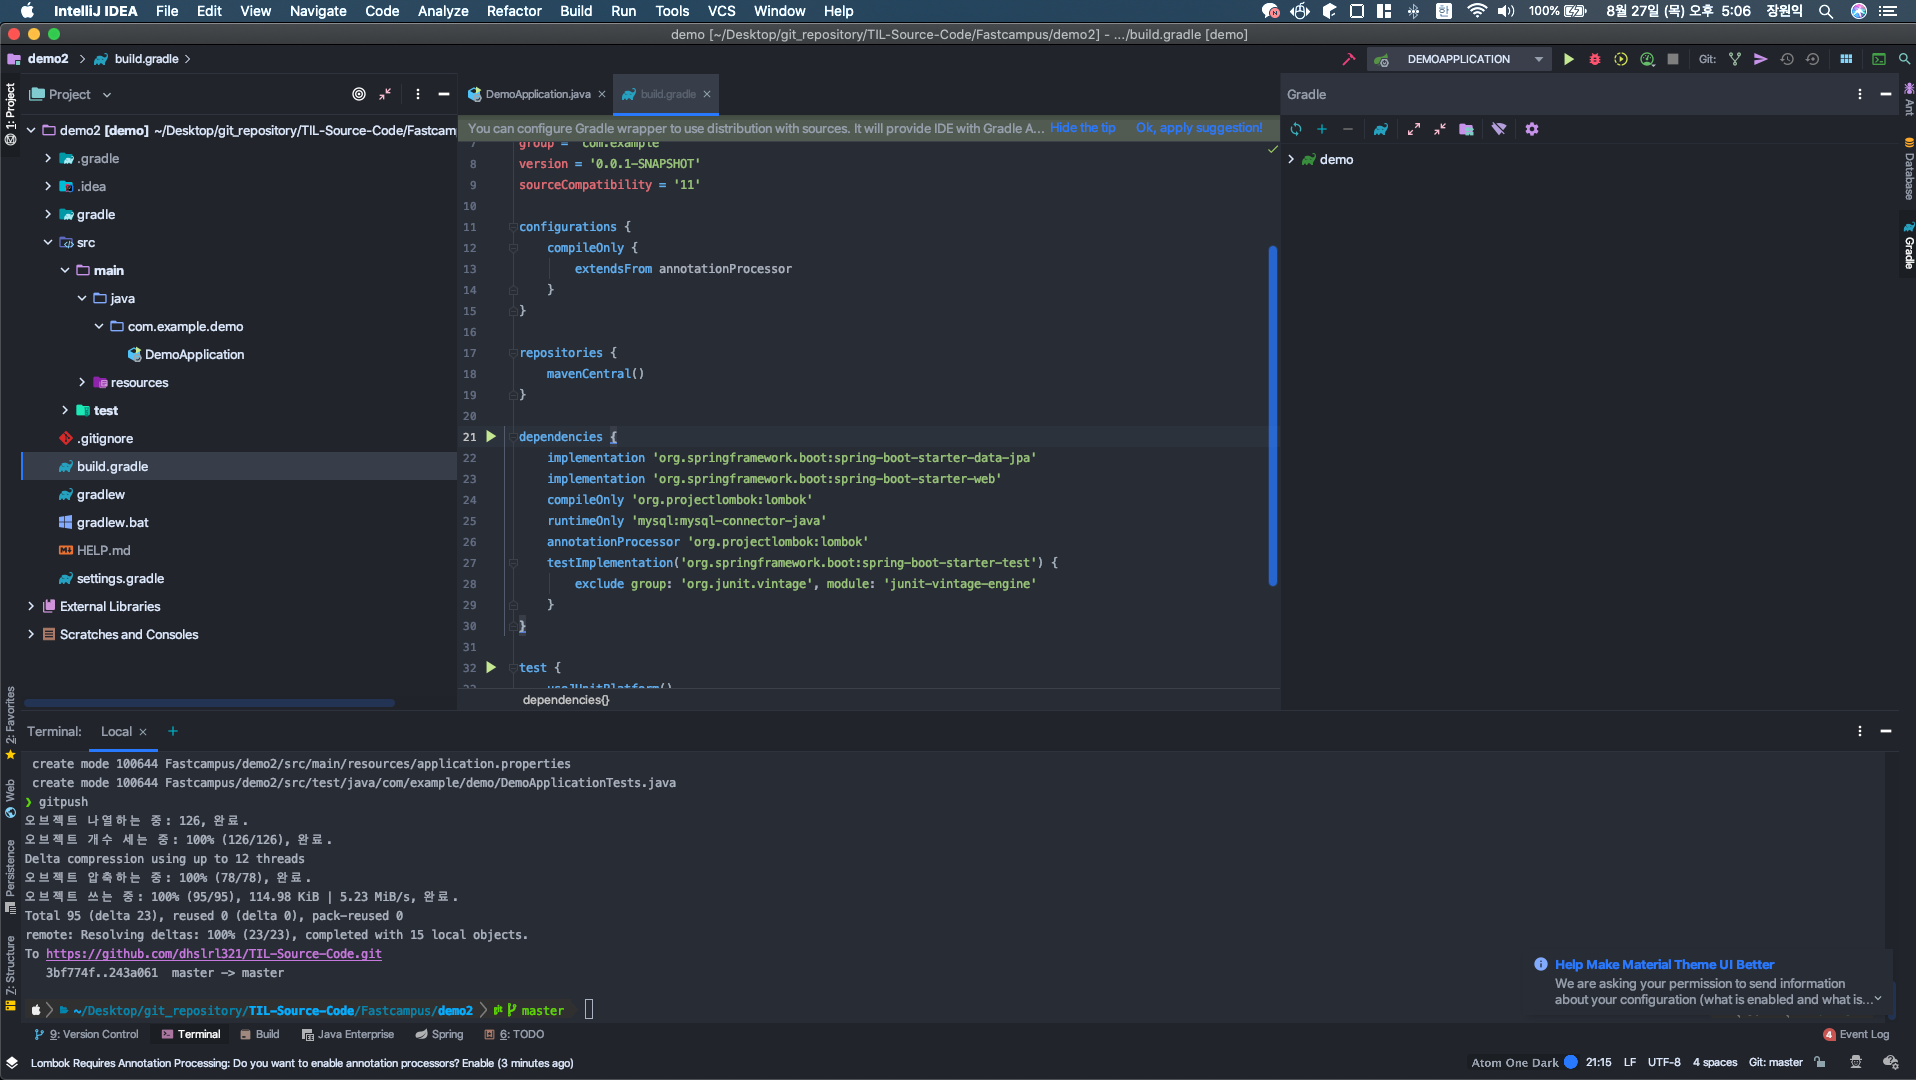Refresh all Gradle projects

tap(1296, 129)
